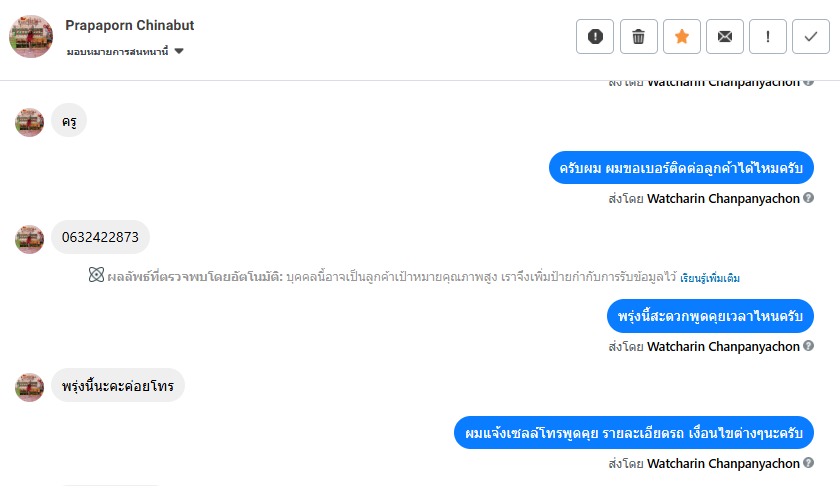This screenshot has width=840, height=493.
Task: Click the พรุ่งนี้นะคะค่อยโทร message bubble
Action: (118, 385)
